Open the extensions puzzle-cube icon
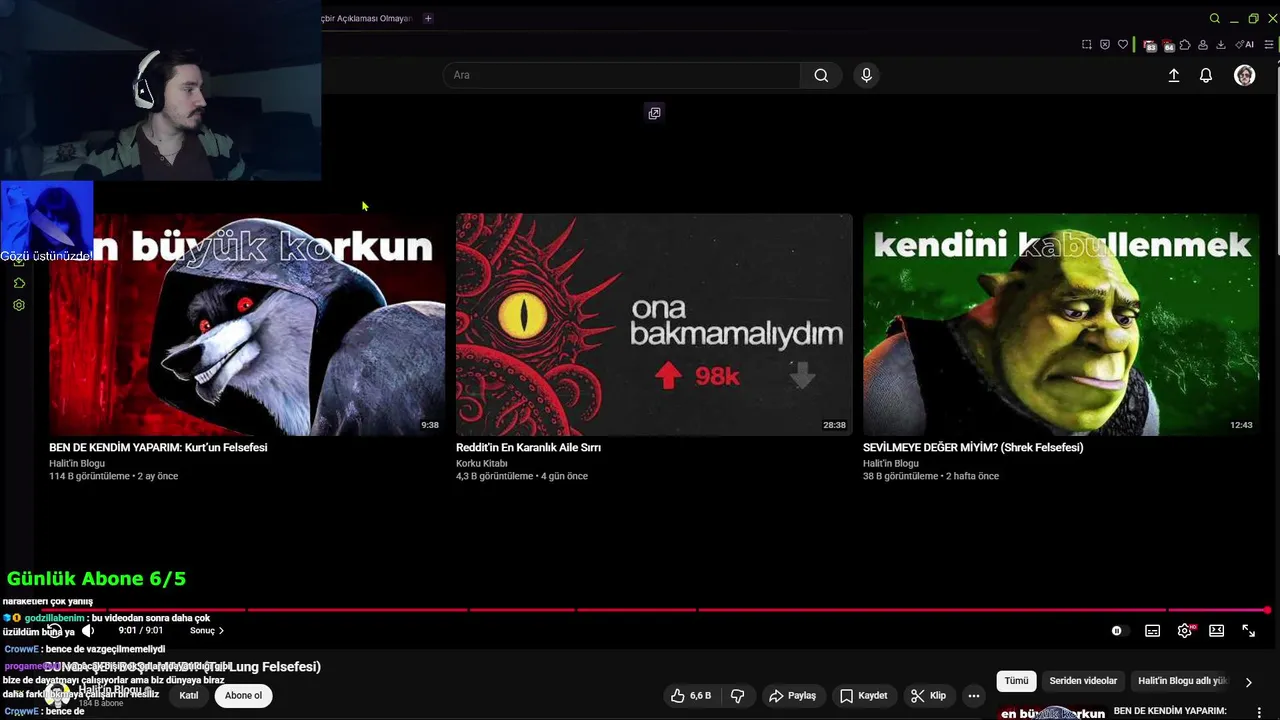1280x720 pixels. coord(1185,44)
